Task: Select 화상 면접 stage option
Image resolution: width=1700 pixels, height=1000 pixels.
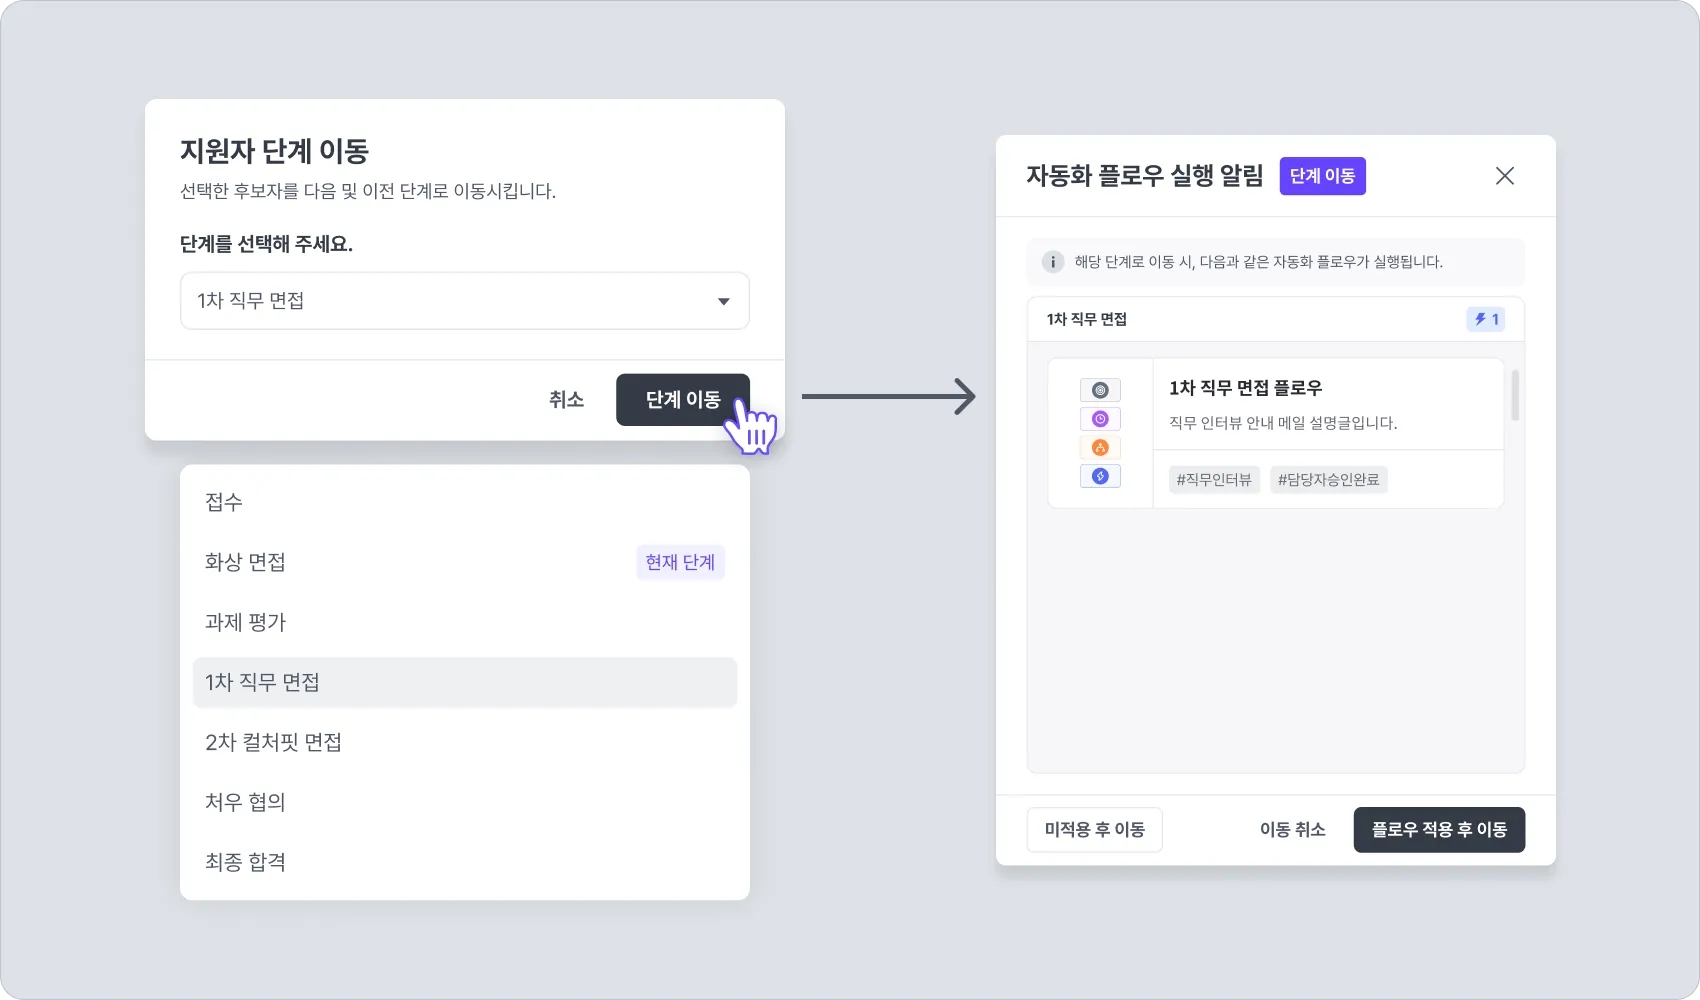Action: pyautogui.click(x=246, y=562)
